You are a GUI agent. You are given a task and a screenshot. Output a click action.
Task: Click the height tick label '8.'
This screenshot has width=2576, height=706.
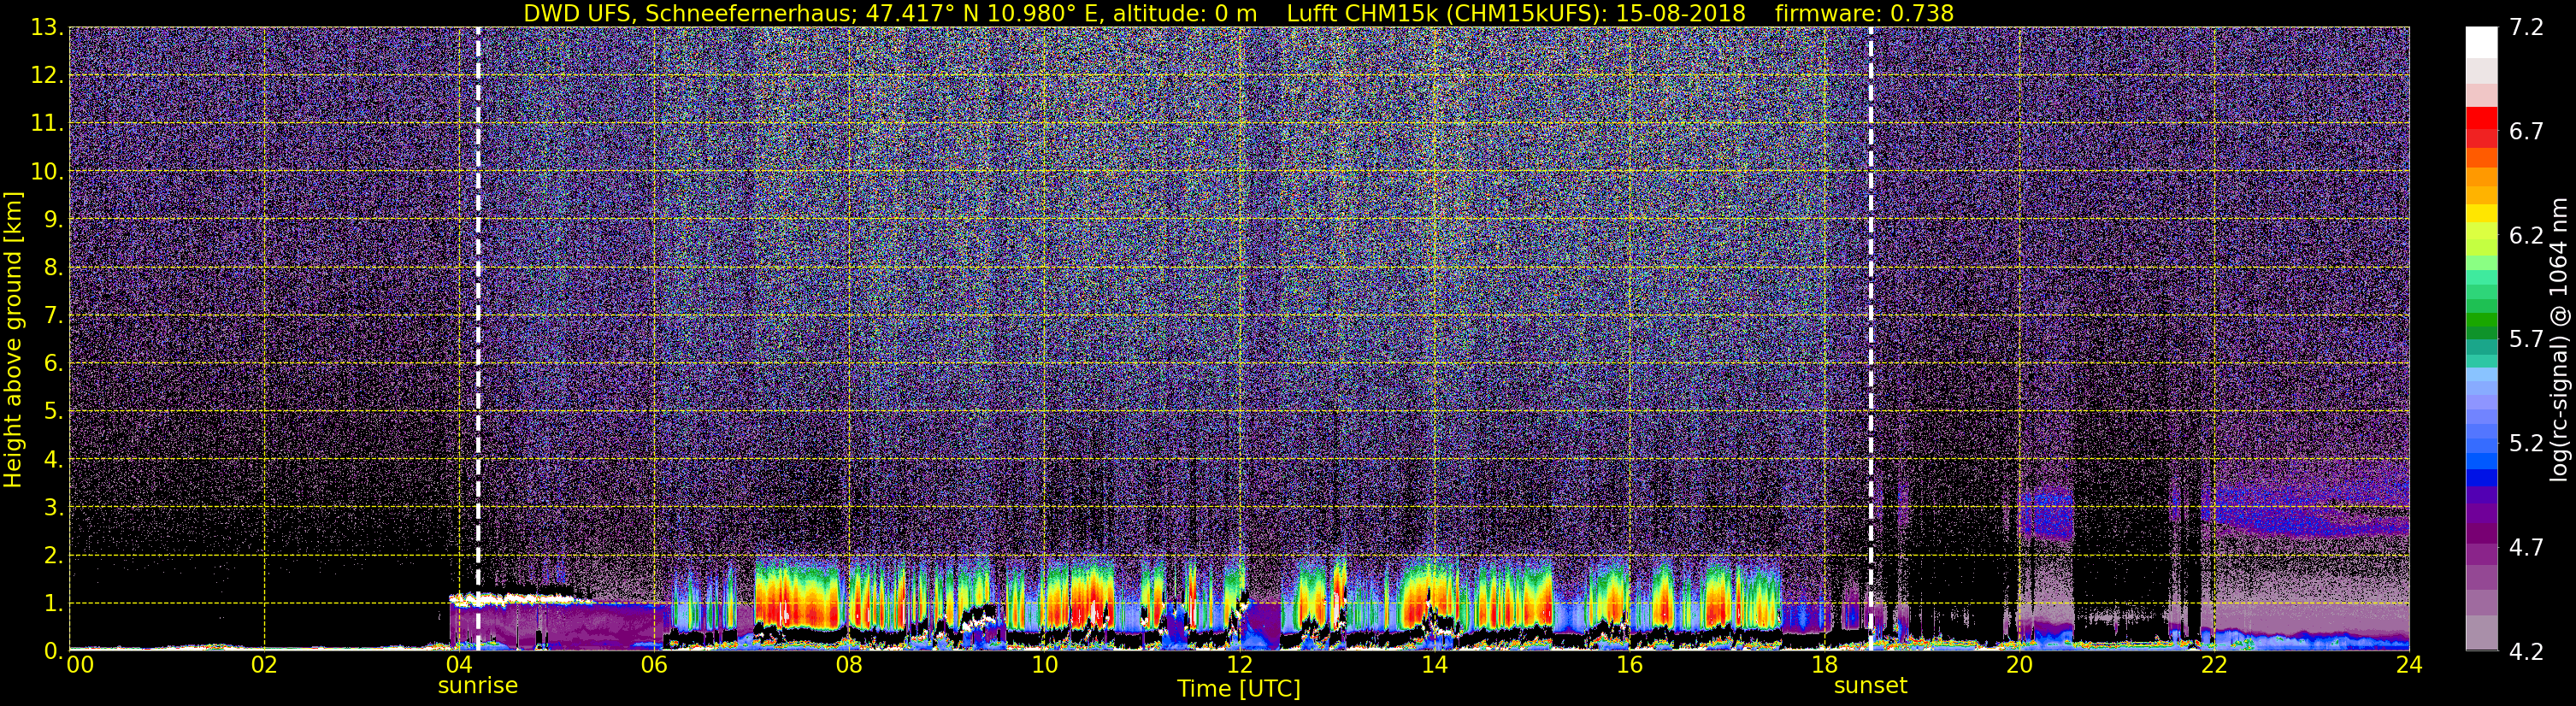(x=53, y=267)
